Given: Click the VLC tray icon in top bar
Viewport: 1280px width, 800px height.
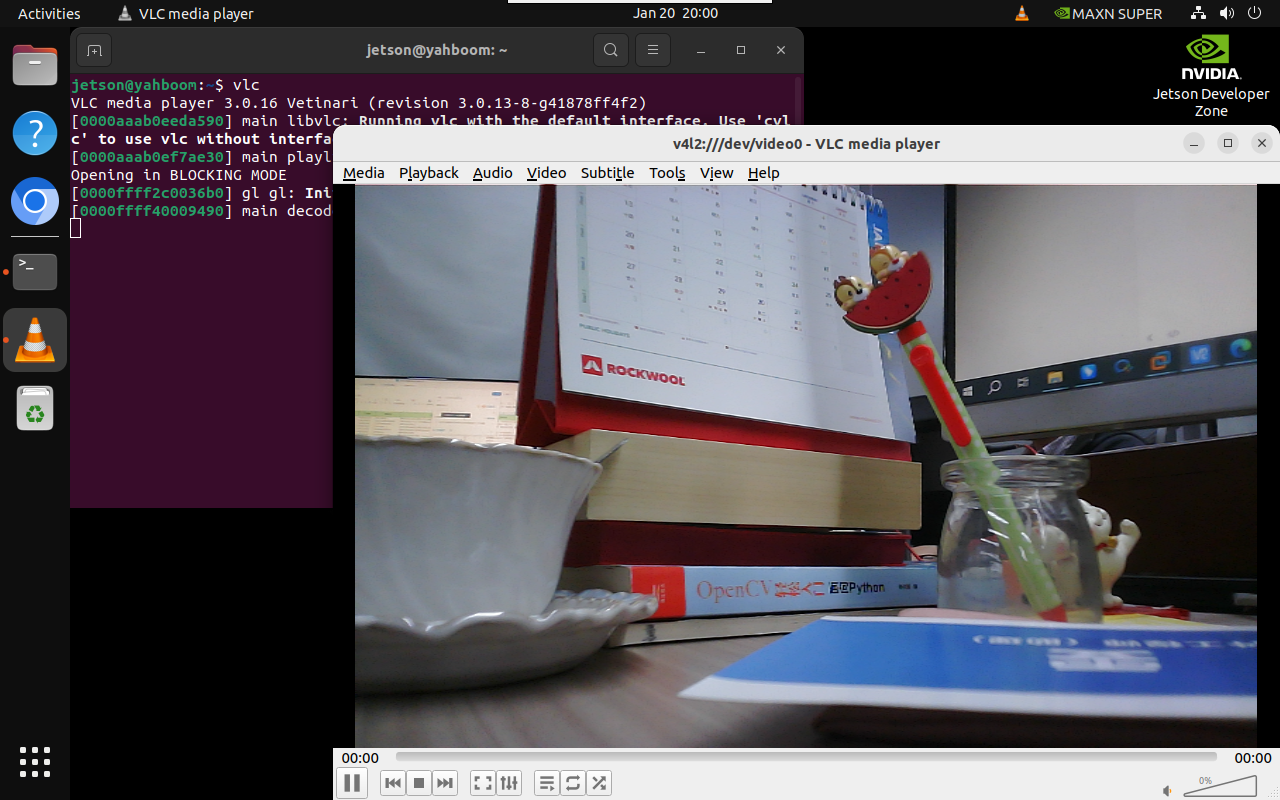Looking at the screenshot, I should point(1021,14).
